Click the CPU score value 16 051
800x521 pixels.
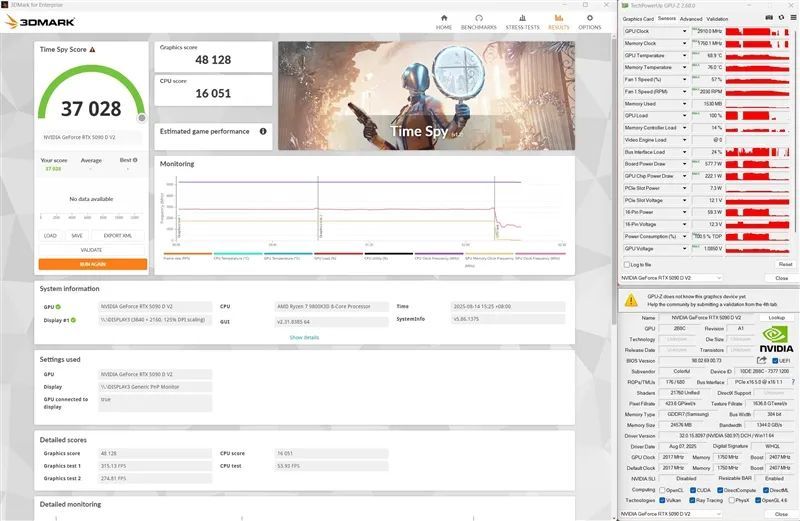[x=213, y=93]
